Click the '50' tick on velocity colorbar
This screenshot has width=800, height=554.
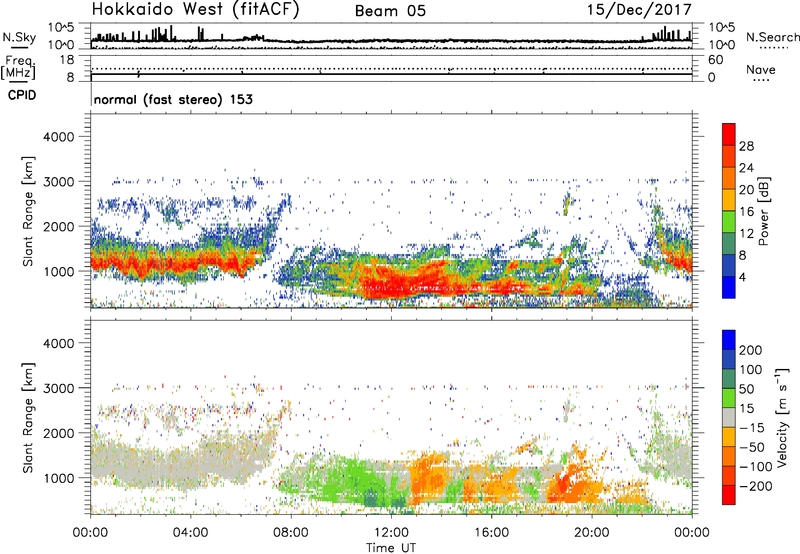pyautogui.click(x=746, y=389)
